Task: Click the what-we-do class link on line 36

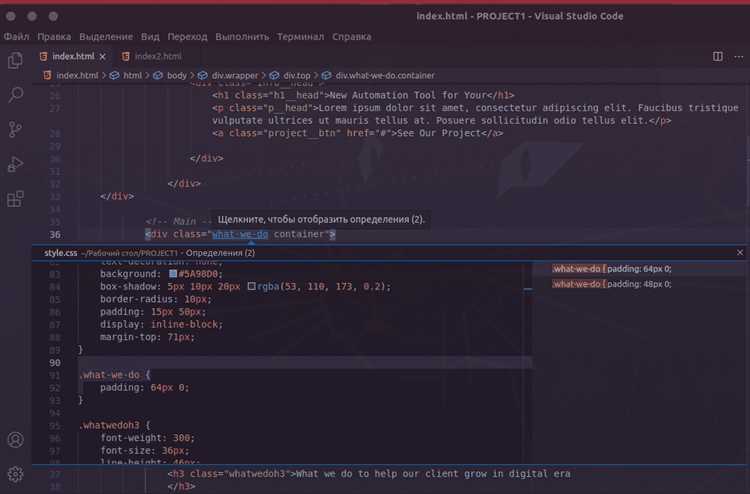Action: coord(240,234)
